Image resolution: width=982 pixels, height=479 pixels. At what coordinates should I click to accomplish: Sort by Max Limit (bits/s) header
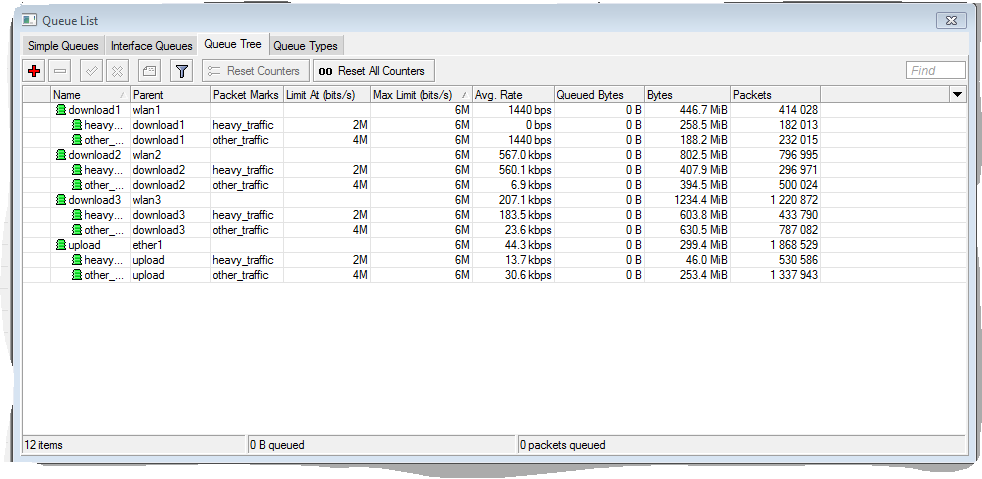pyautogui.click(x=421, y=95)
